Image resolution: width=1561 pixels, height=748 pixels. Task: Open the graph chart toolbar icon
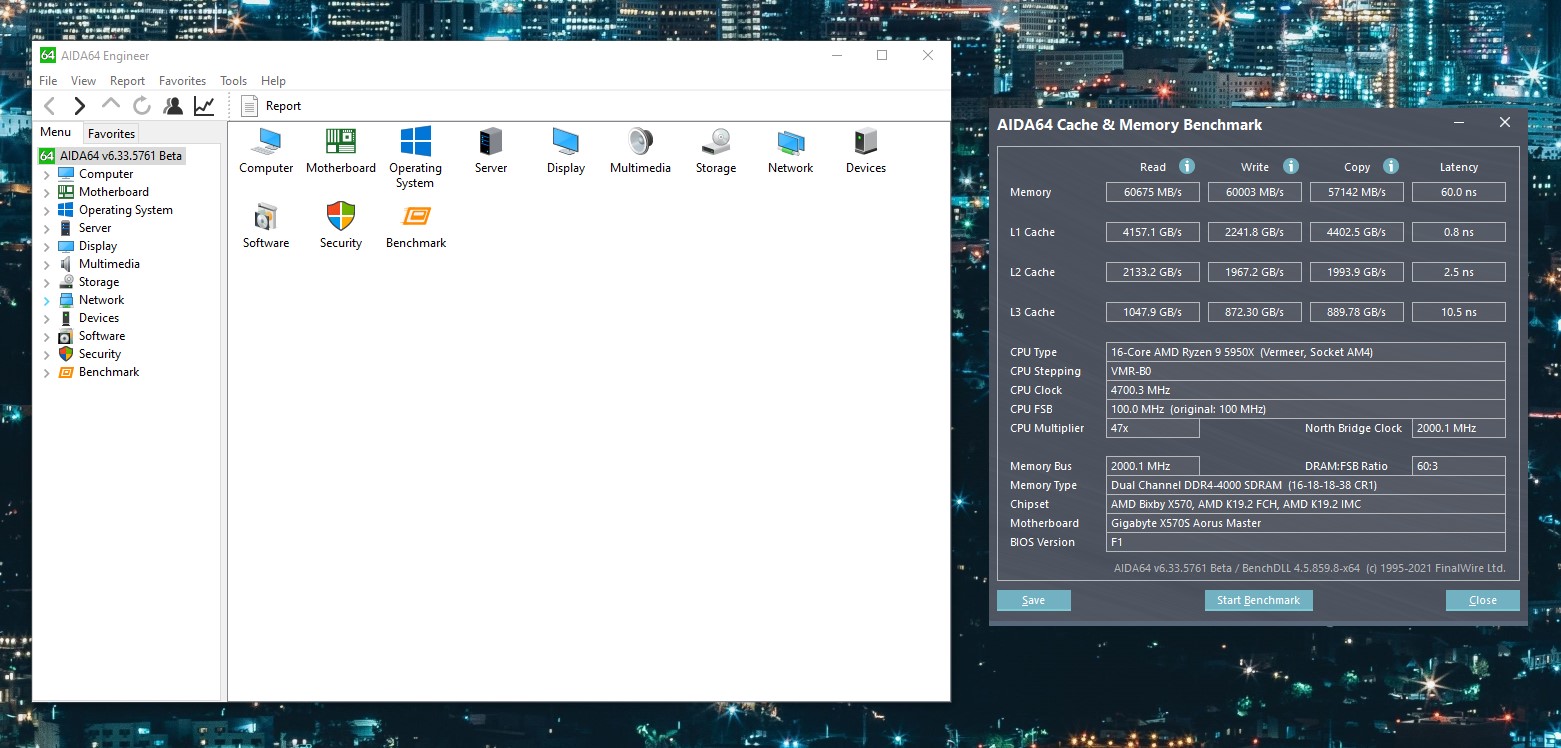[x=204, y=106]
